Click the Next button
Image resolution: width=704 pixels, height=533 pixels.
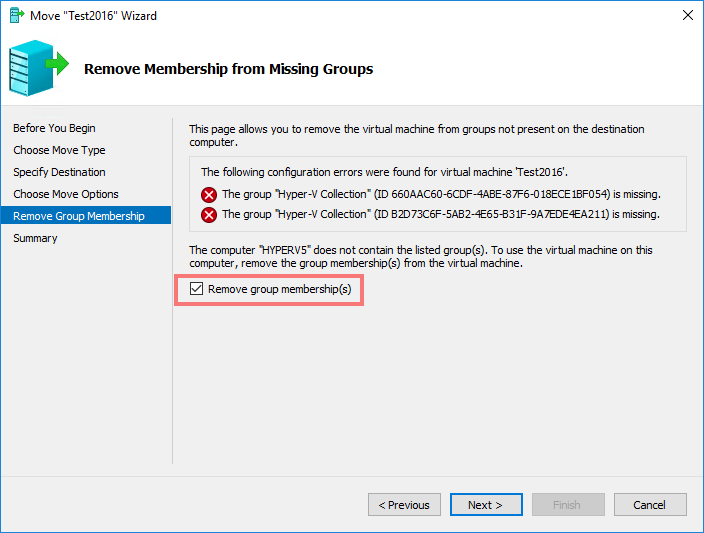click(486, 505)
